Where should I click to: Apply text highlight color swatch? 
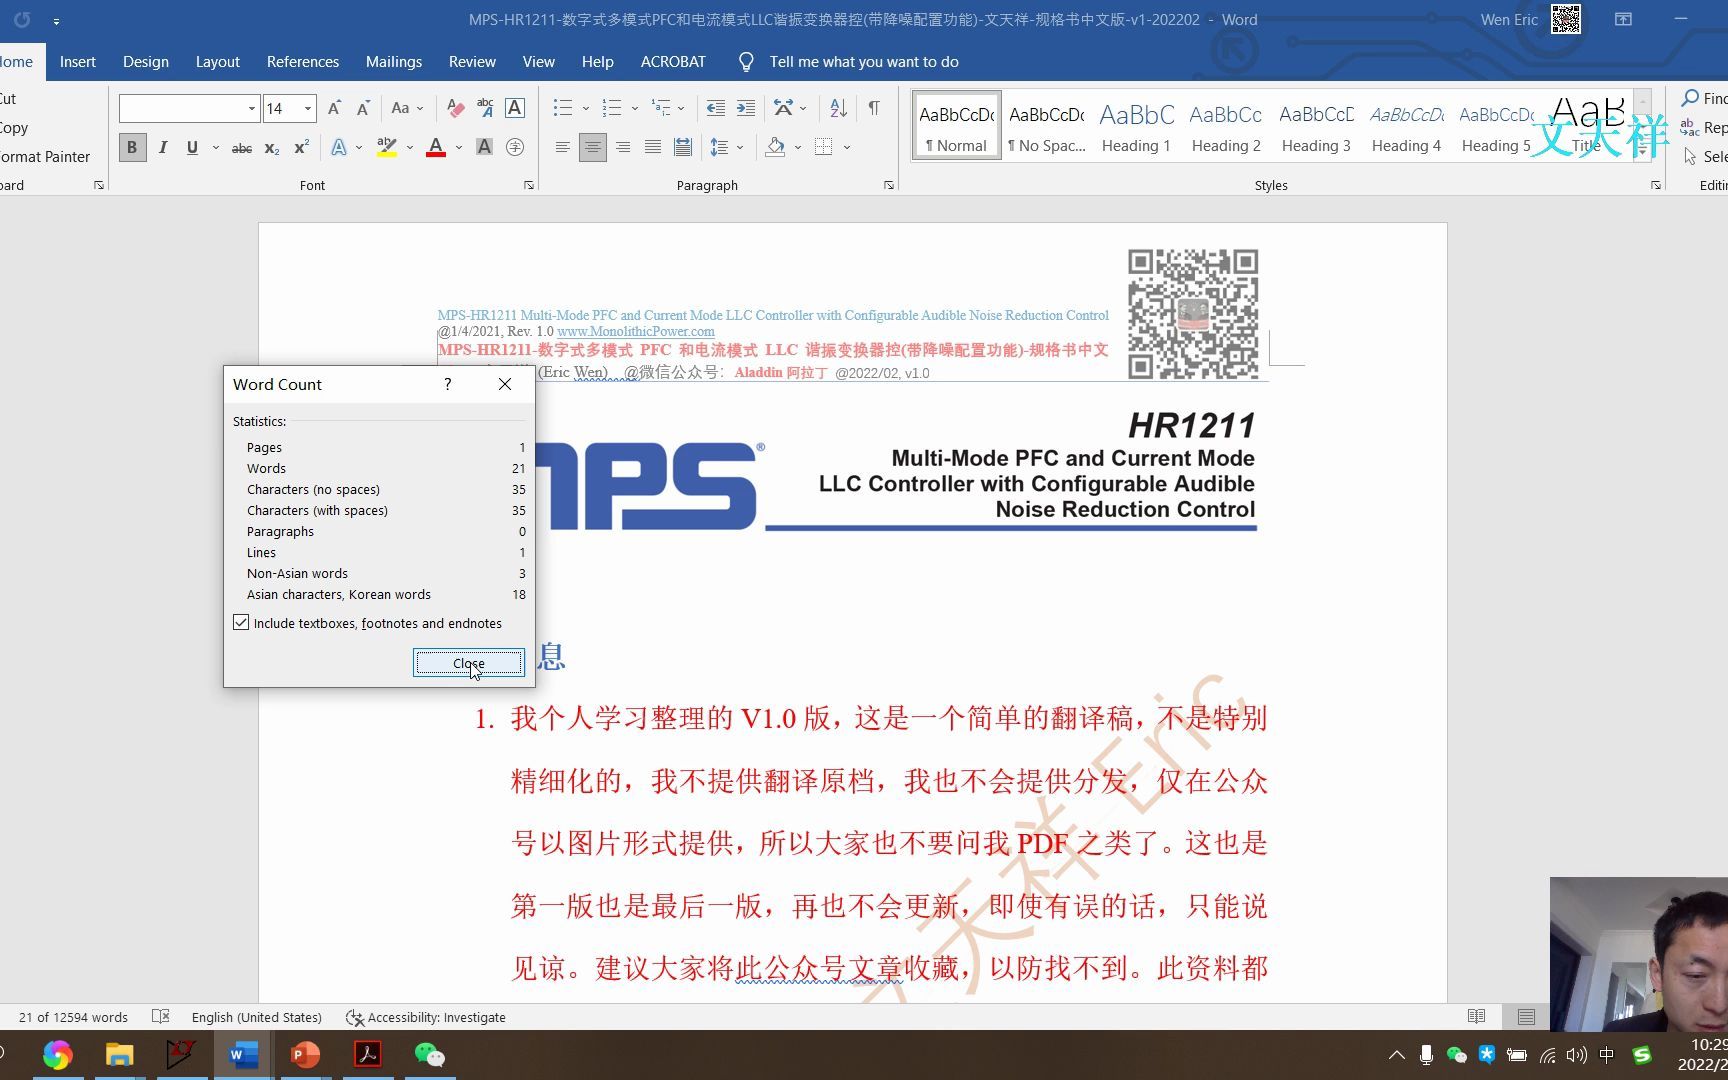click(387, 147)
